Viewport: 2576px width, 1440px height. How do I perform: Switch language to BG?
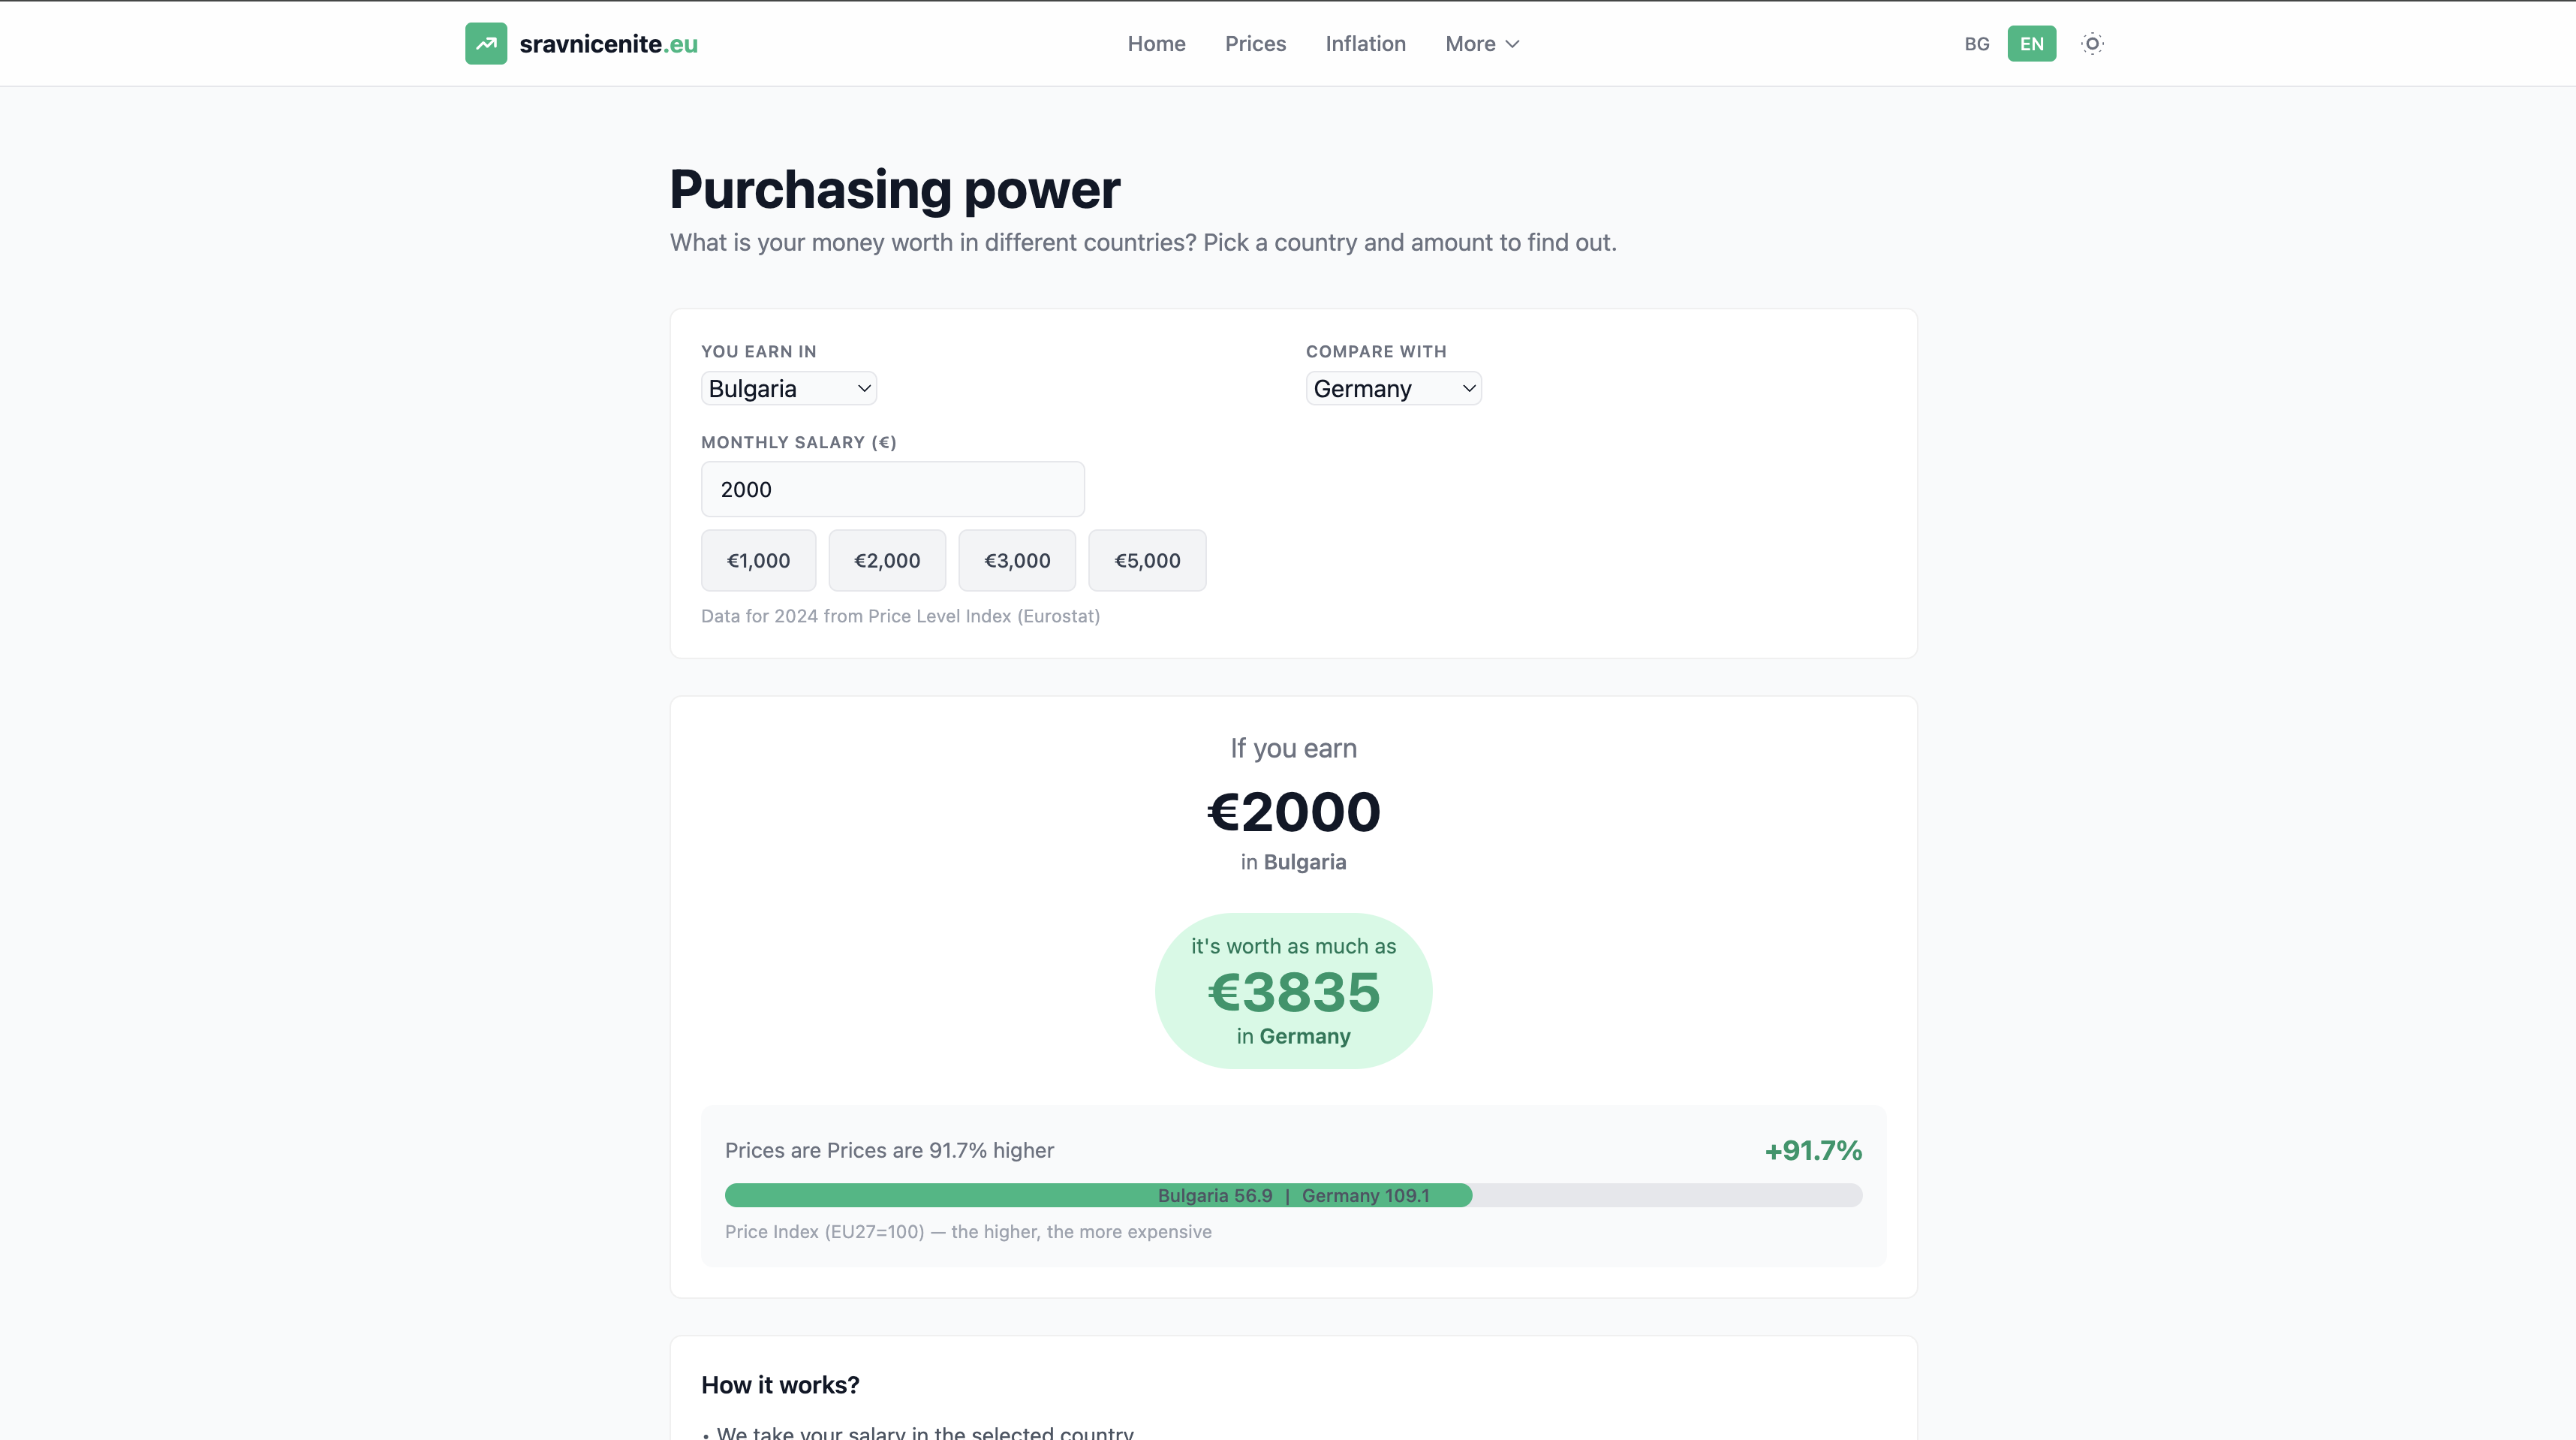[x=1977, y=44]
